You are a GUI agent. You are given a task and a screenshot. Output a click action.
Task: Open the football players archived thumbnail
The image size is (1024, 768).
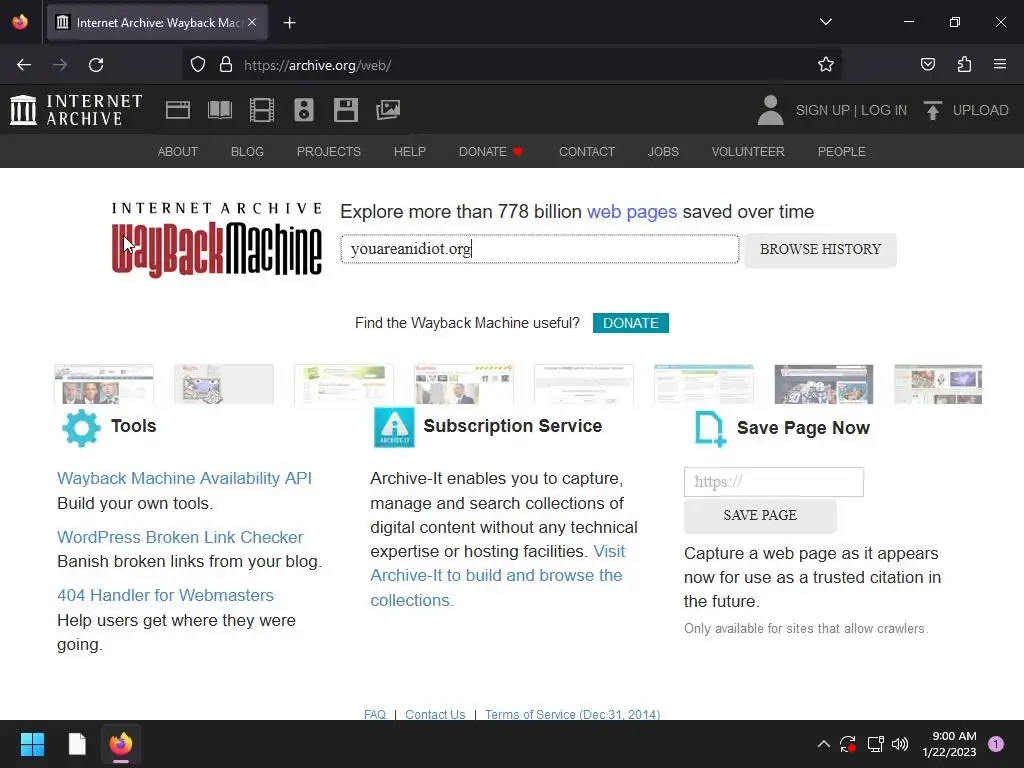coord(823,384)
